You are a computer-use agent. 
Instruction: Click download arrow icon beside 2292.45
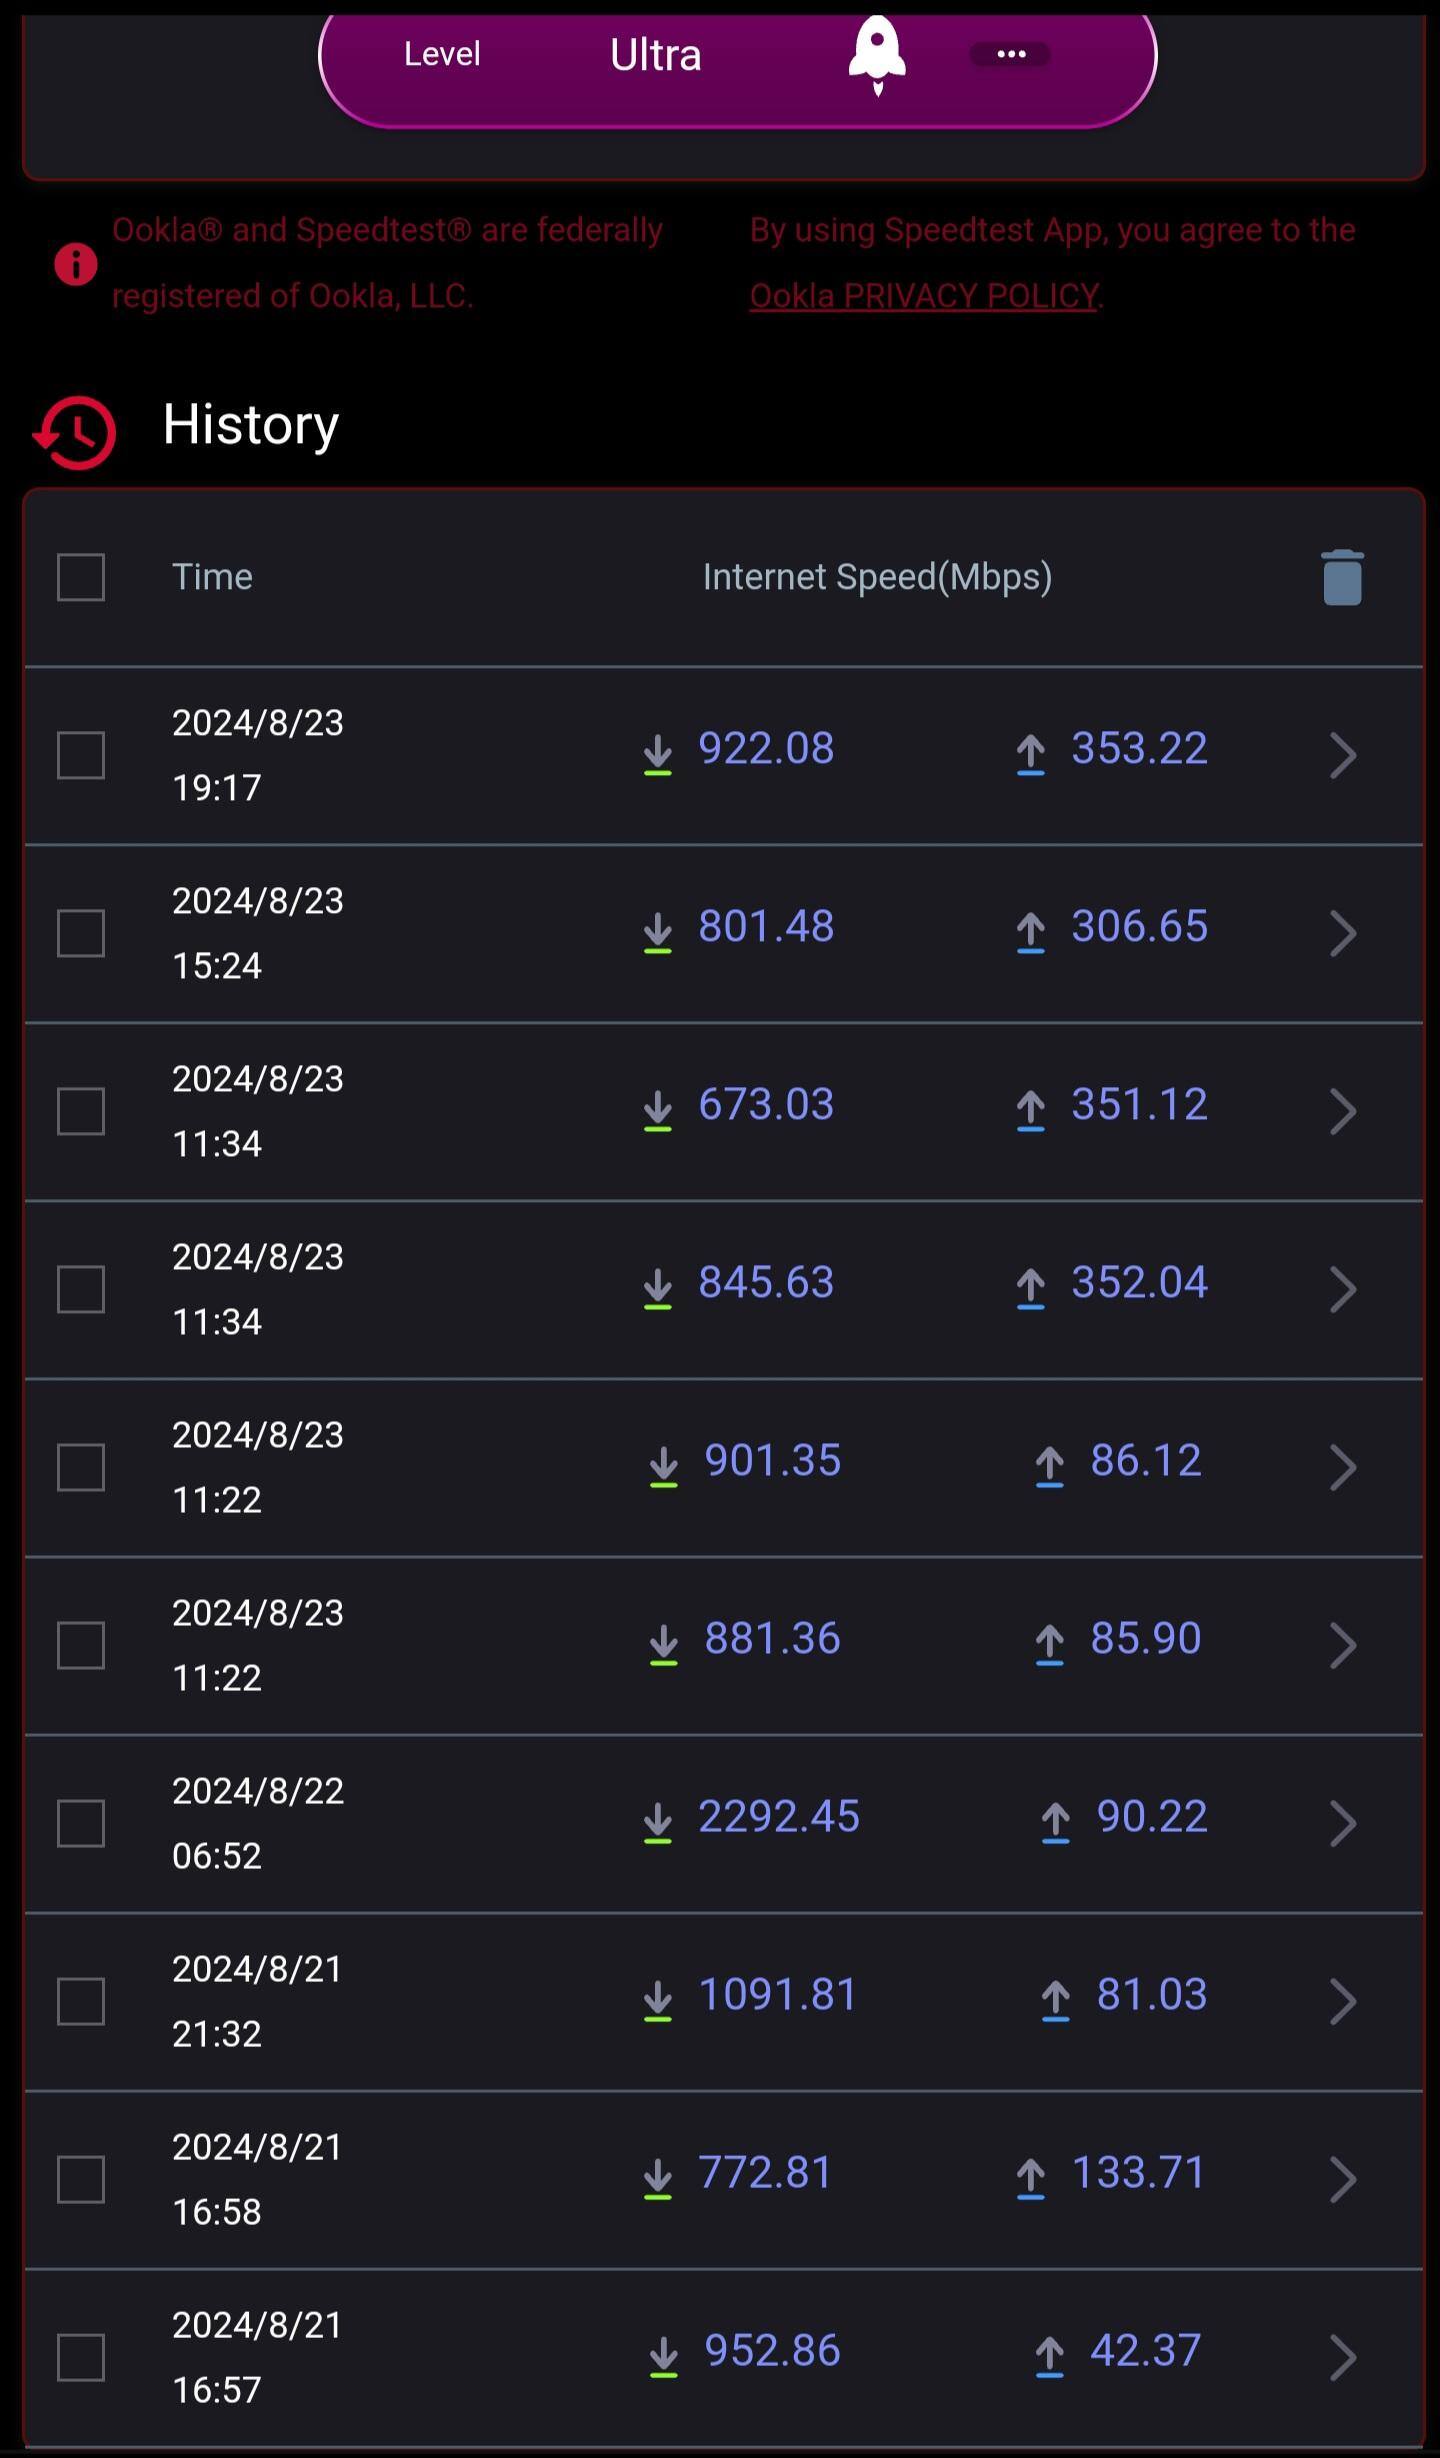coord(657,1822)
